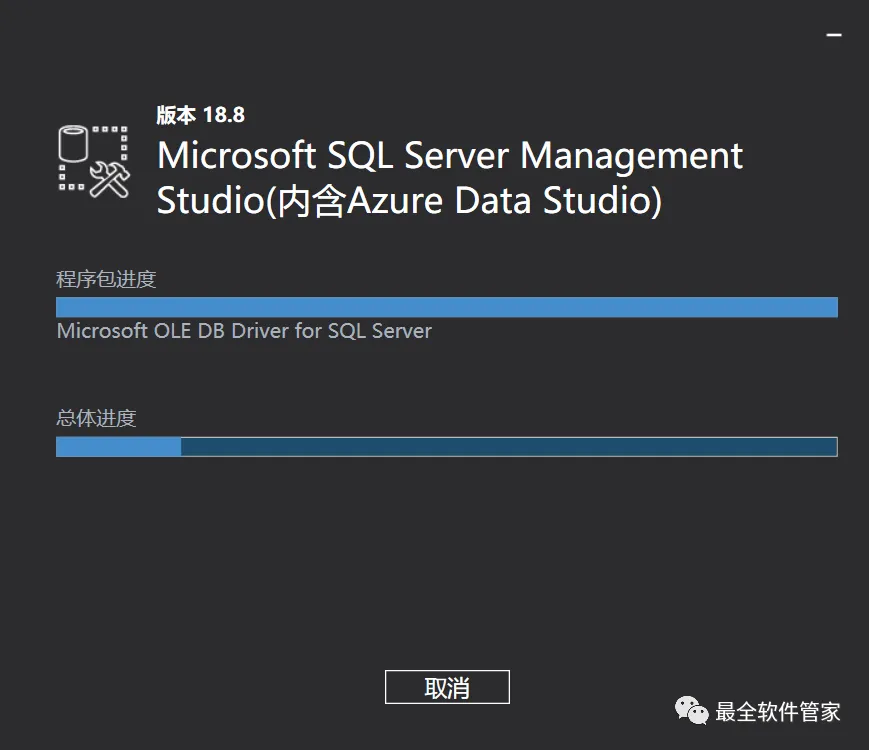Click the 最全软件管家 watermark text

[x=778, y=712]
